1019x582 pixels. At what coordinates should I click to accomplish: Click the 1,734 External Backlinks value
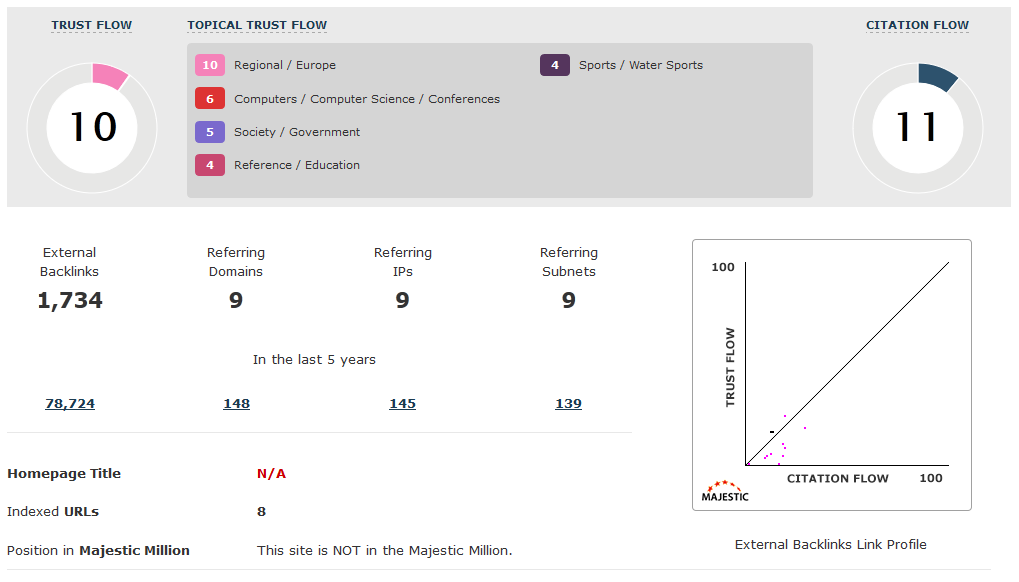tap(70, 300)
